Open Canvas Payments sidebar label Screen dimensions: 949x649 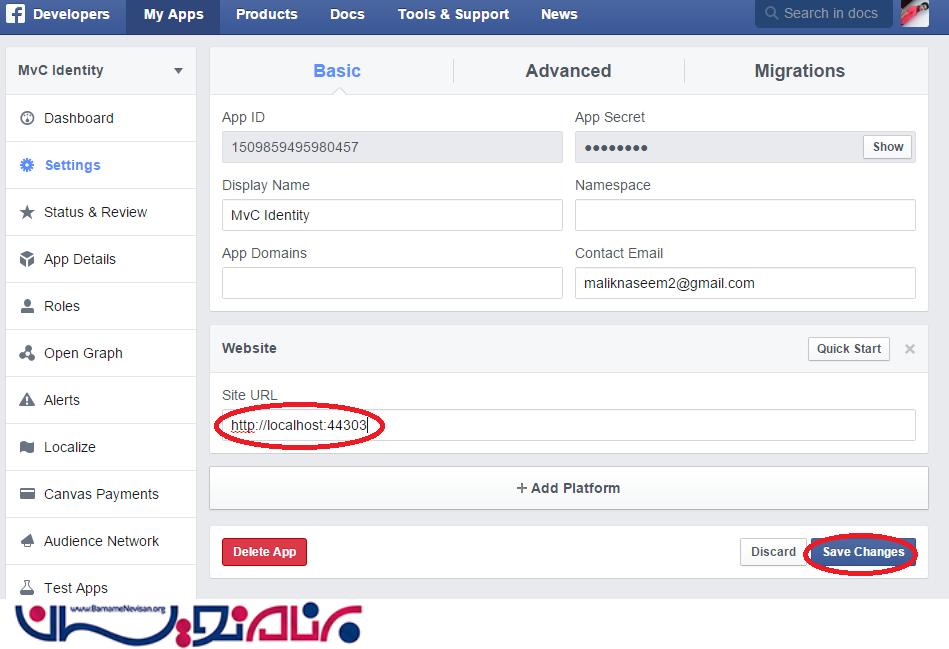click(x=101, y=494)
